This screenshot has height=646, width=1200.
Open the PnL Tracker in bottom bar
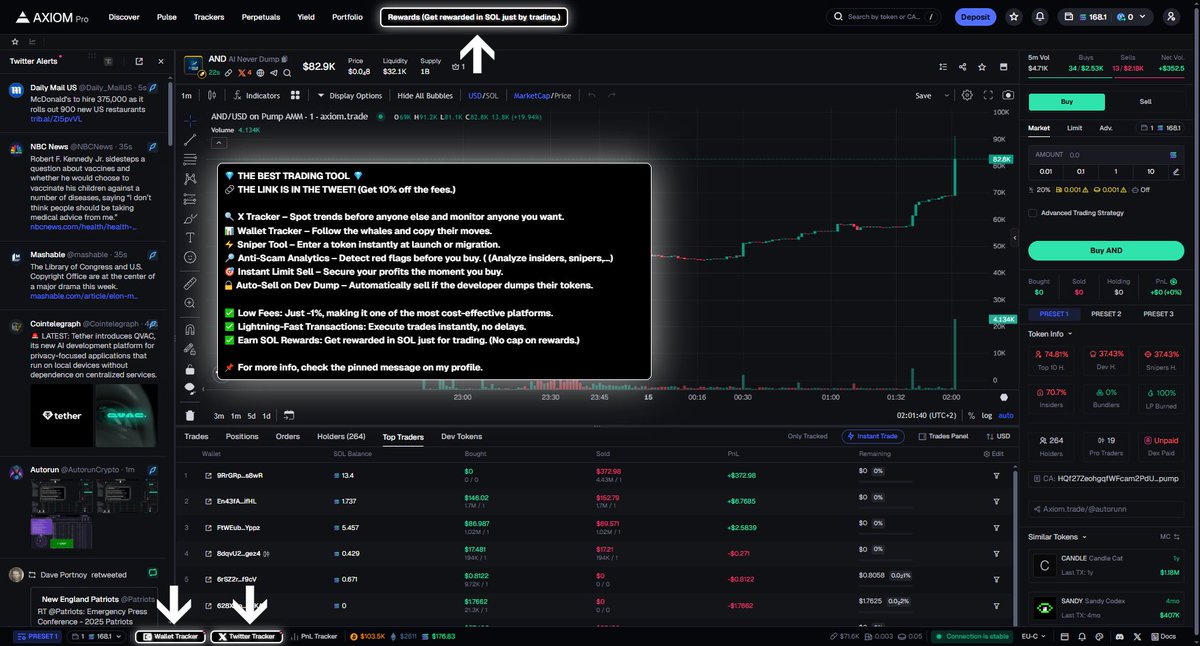(313, 636)
